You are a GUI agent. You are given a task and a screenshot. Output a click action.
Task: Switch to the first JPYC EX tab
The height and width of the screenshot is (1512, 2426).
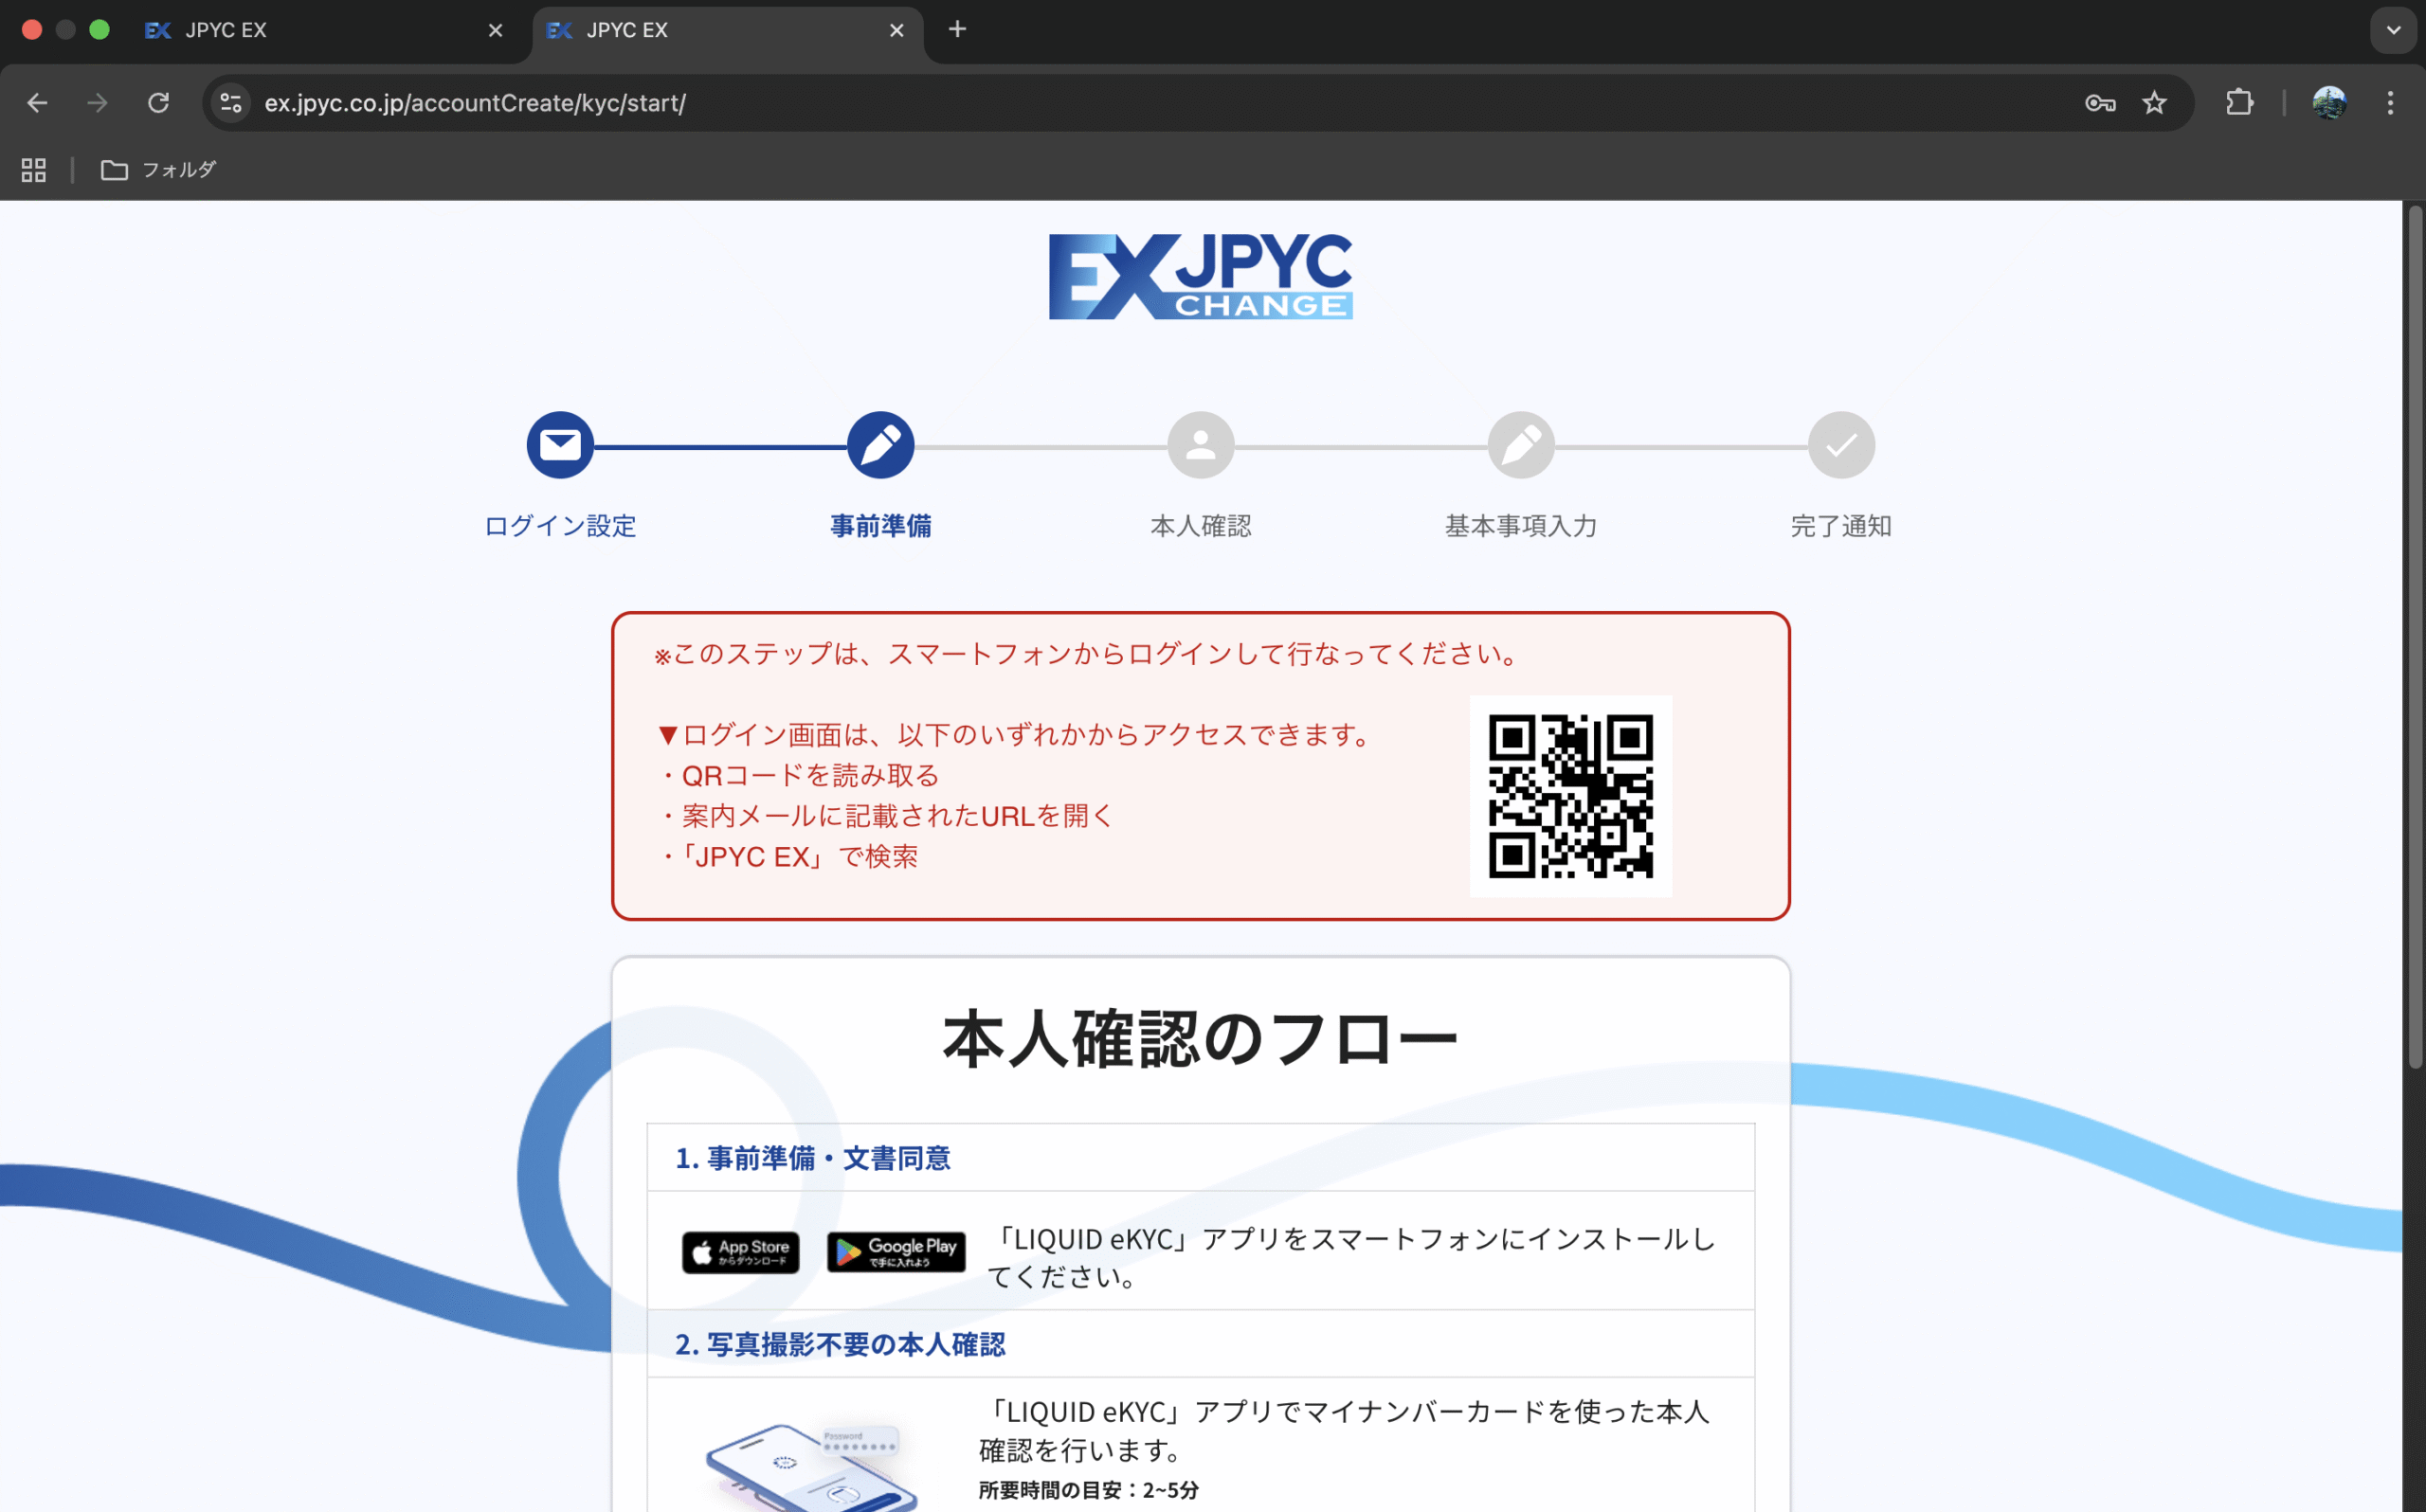[320, 30]
